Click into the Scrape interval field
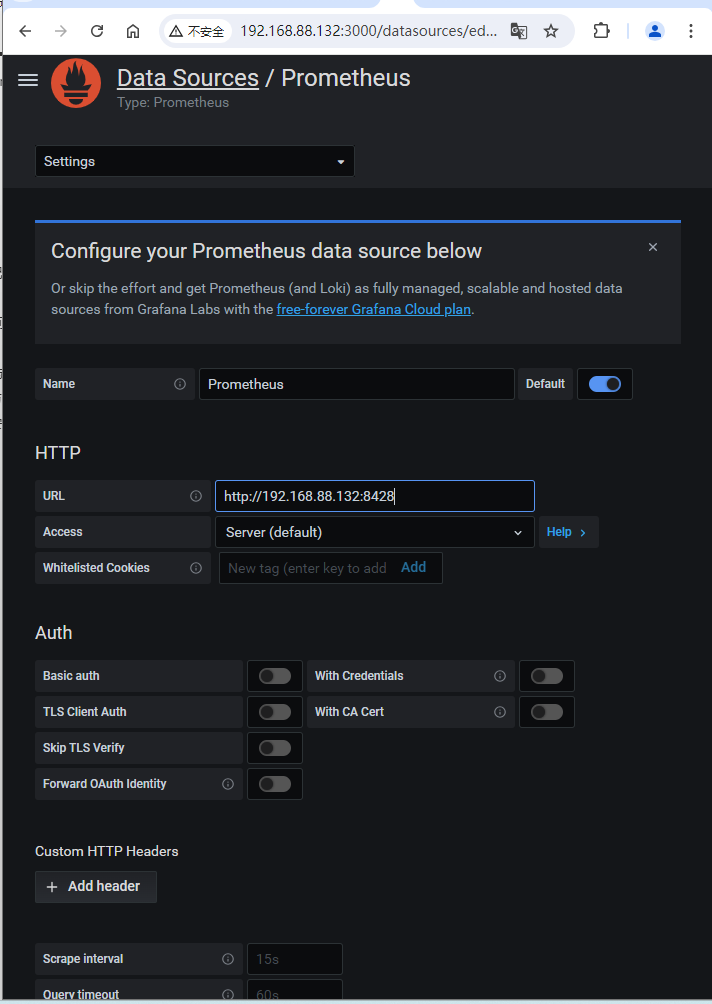 click(x=294, y=959)
